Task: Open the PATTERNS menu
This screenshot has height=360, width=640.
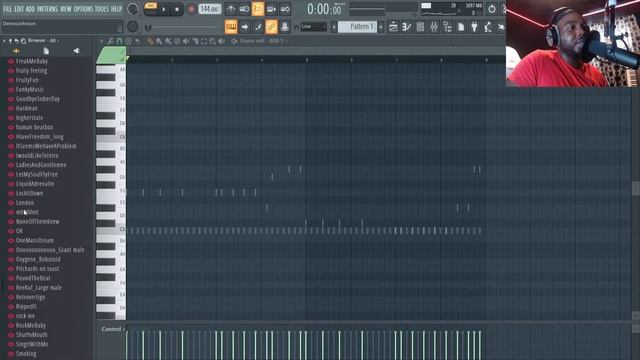Action: pos(48,9)
